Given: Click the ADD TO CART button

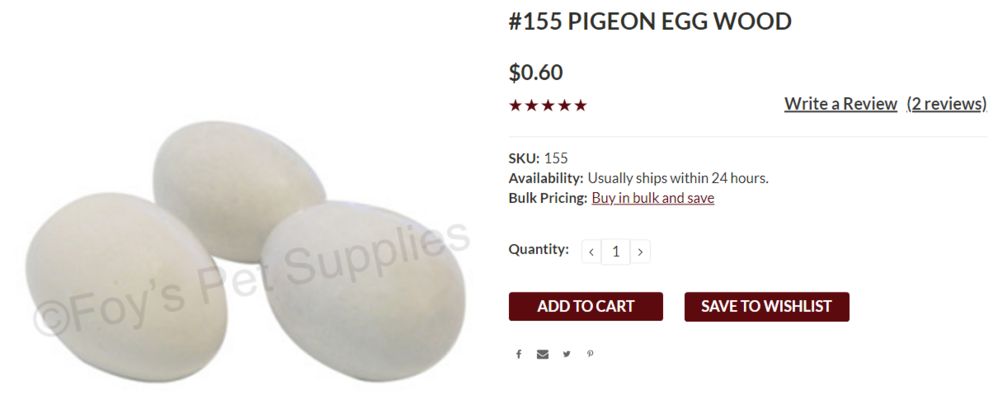Looking at the screenshot, I should tap(586, 306).
